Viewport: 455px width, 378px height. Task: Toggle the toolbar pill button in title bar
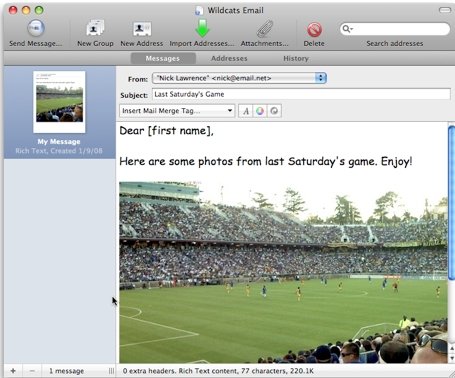445,10
